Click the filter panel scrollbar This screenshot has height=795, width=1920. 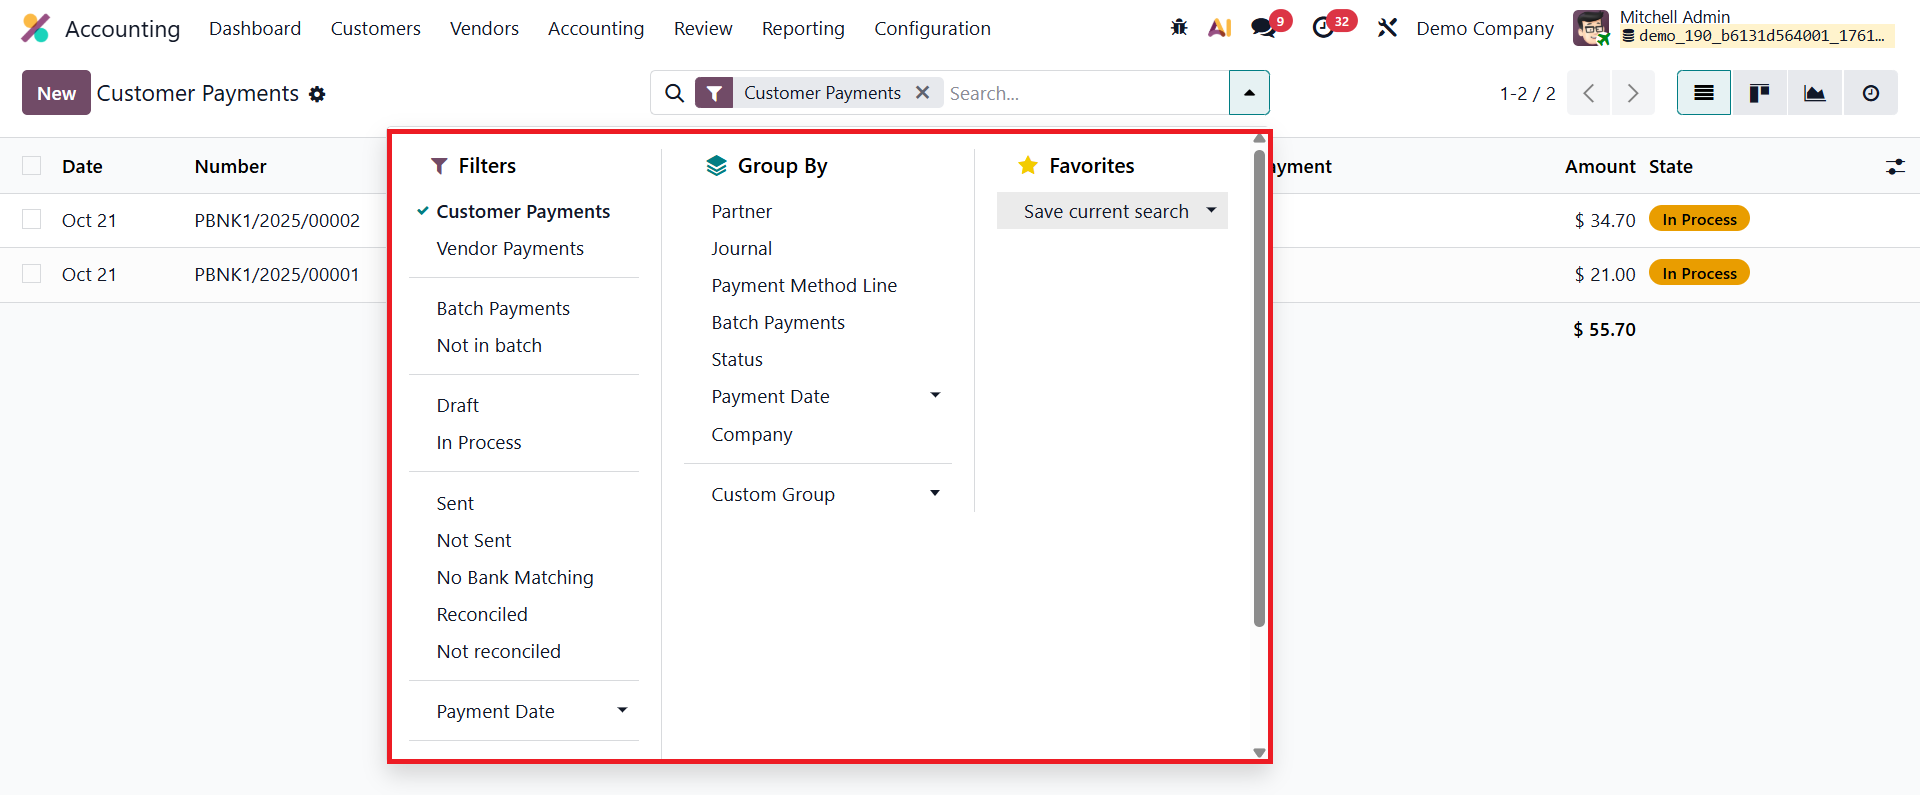point(1259,390)
